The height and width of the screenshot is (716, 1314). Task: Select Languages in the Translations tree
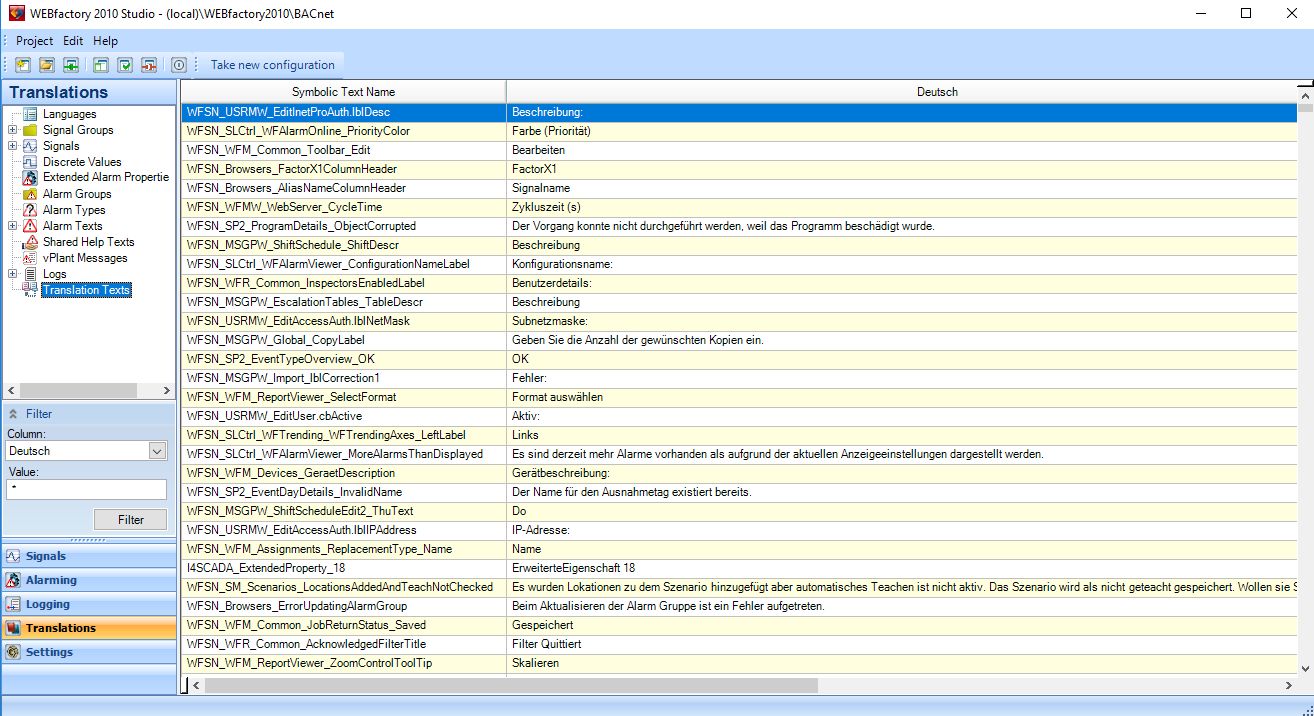click(x=69, y=114)
